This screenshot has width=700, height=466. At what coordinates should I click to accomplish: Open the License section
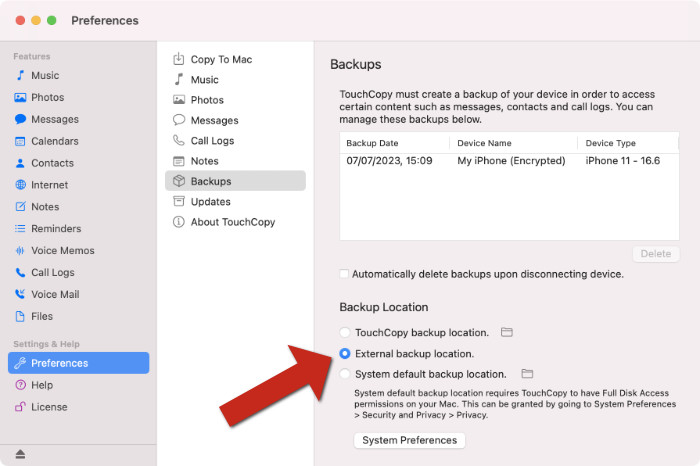point(41,407)
